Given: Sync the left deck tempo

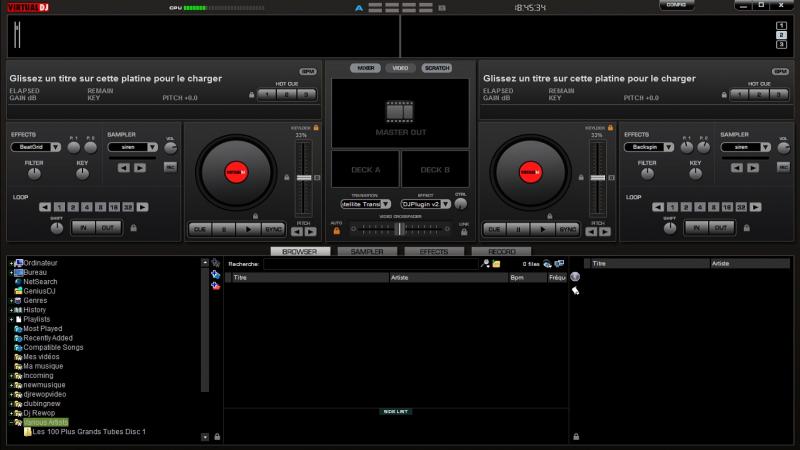Looking at the screenshot, I should click(273, 230).
